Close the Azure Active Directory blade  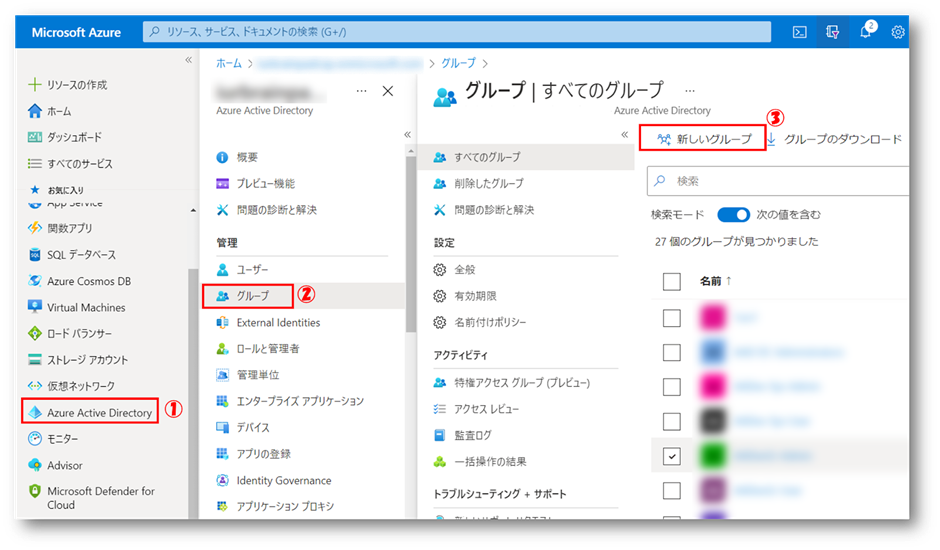pyautogui.click(x=388, y=91)
